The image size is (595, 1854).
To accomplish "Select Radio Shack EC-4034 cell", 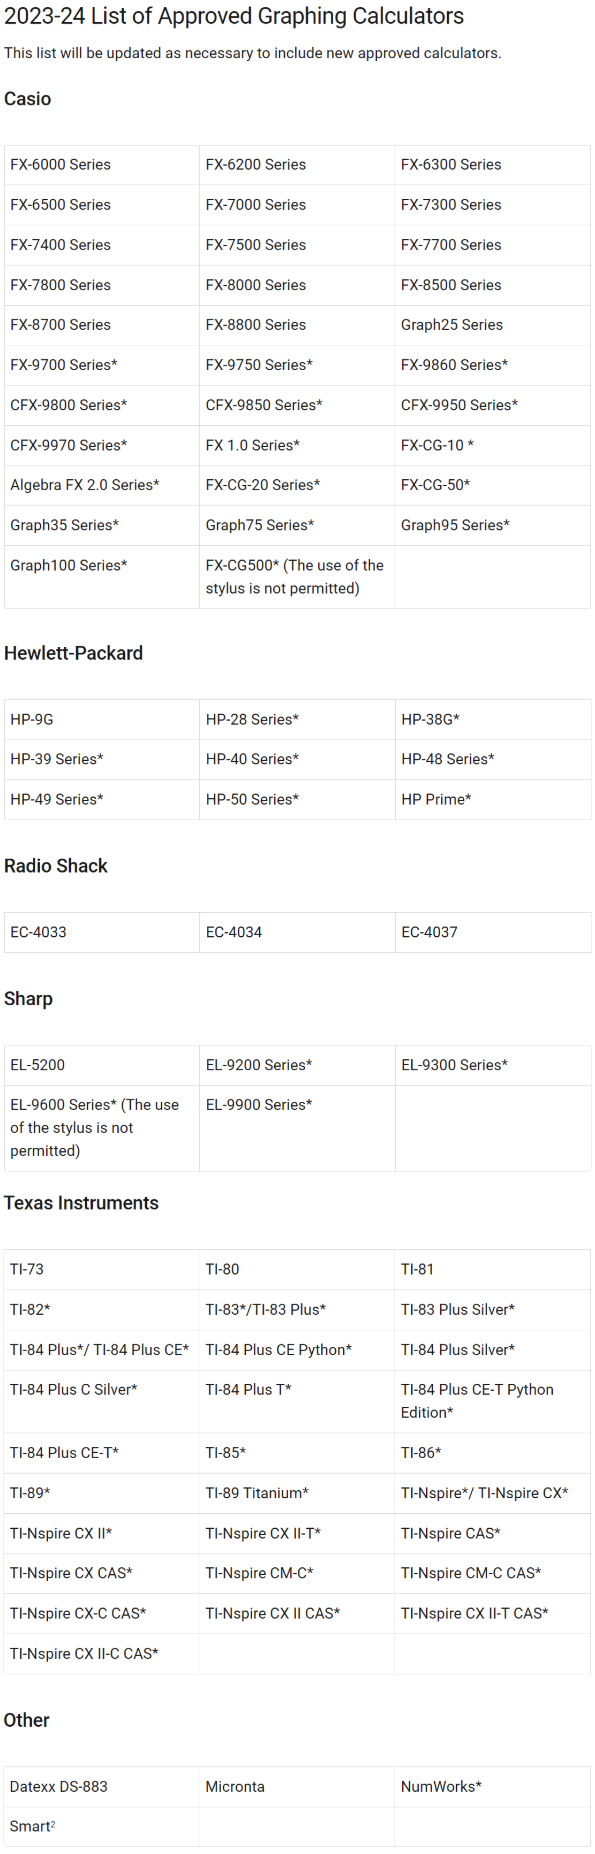I will tap(297, 933).
